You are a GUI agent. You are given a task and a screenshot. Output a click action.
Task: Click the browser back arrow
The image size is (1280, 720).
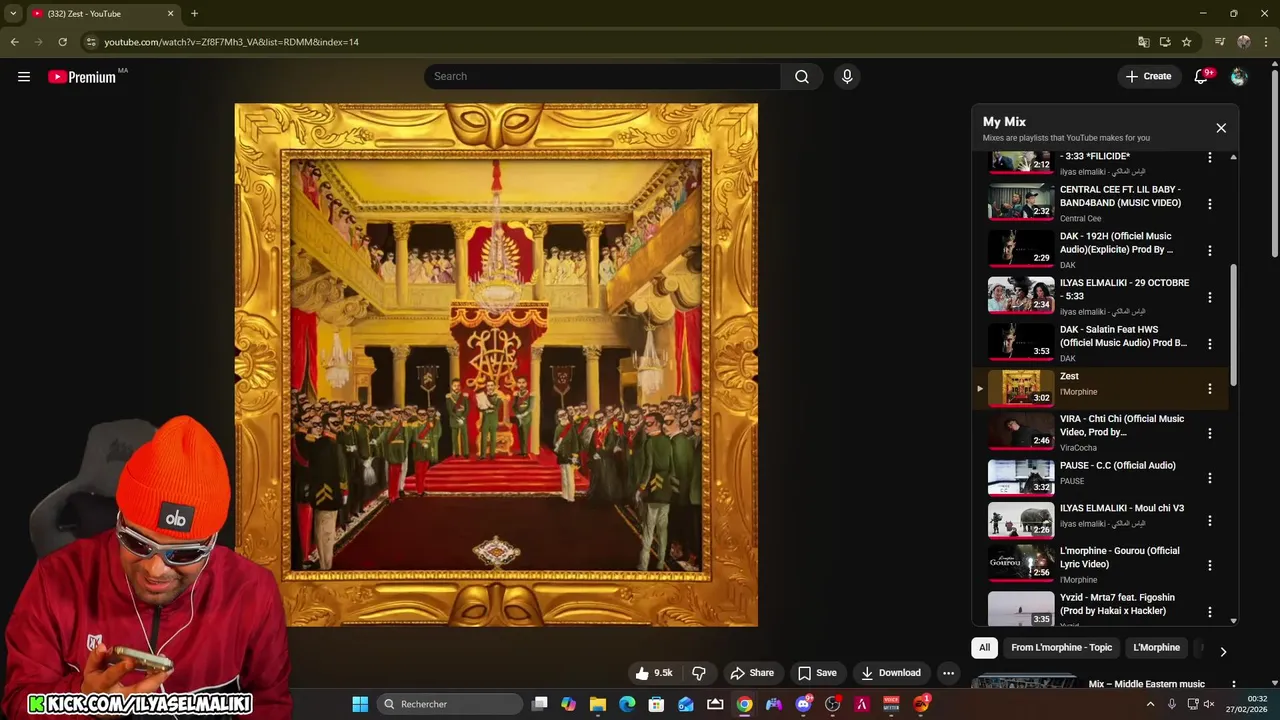[15, 42]
